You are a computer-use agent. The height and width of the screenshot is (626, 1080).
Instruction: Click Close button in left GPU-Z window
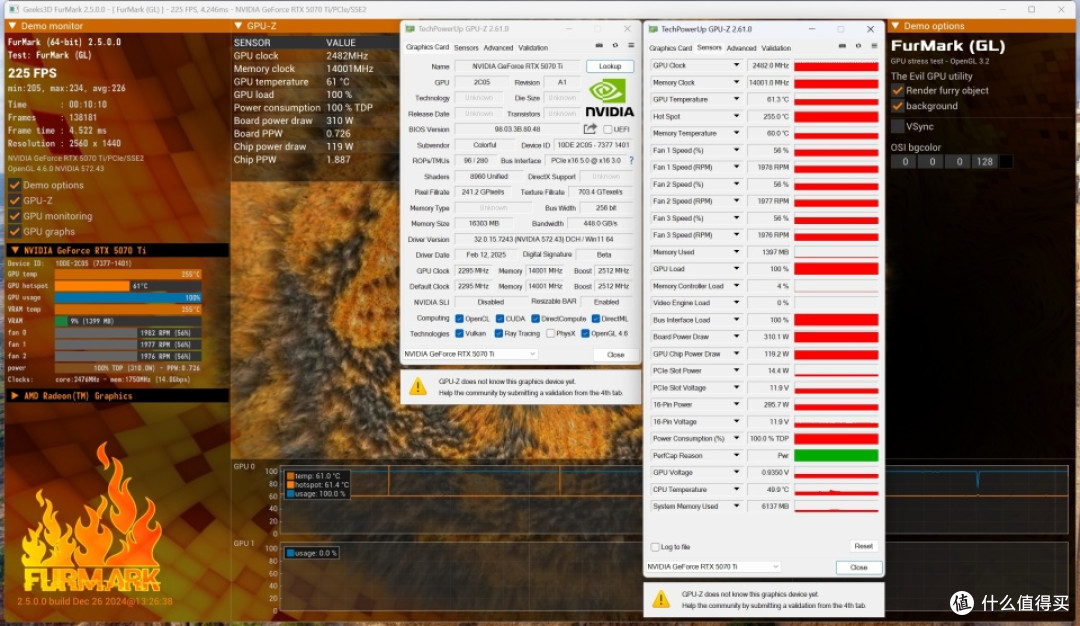click(616, 355)
